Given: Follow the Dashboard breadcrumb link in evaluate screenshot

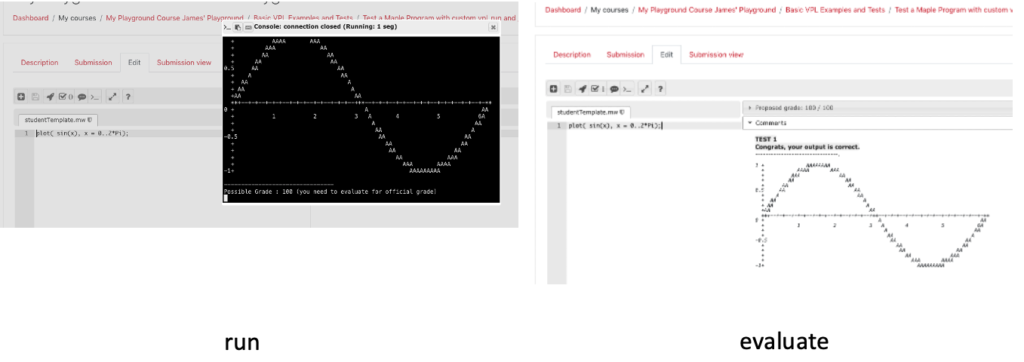Looking at the screenshot, I should click(x=563, y=10).
